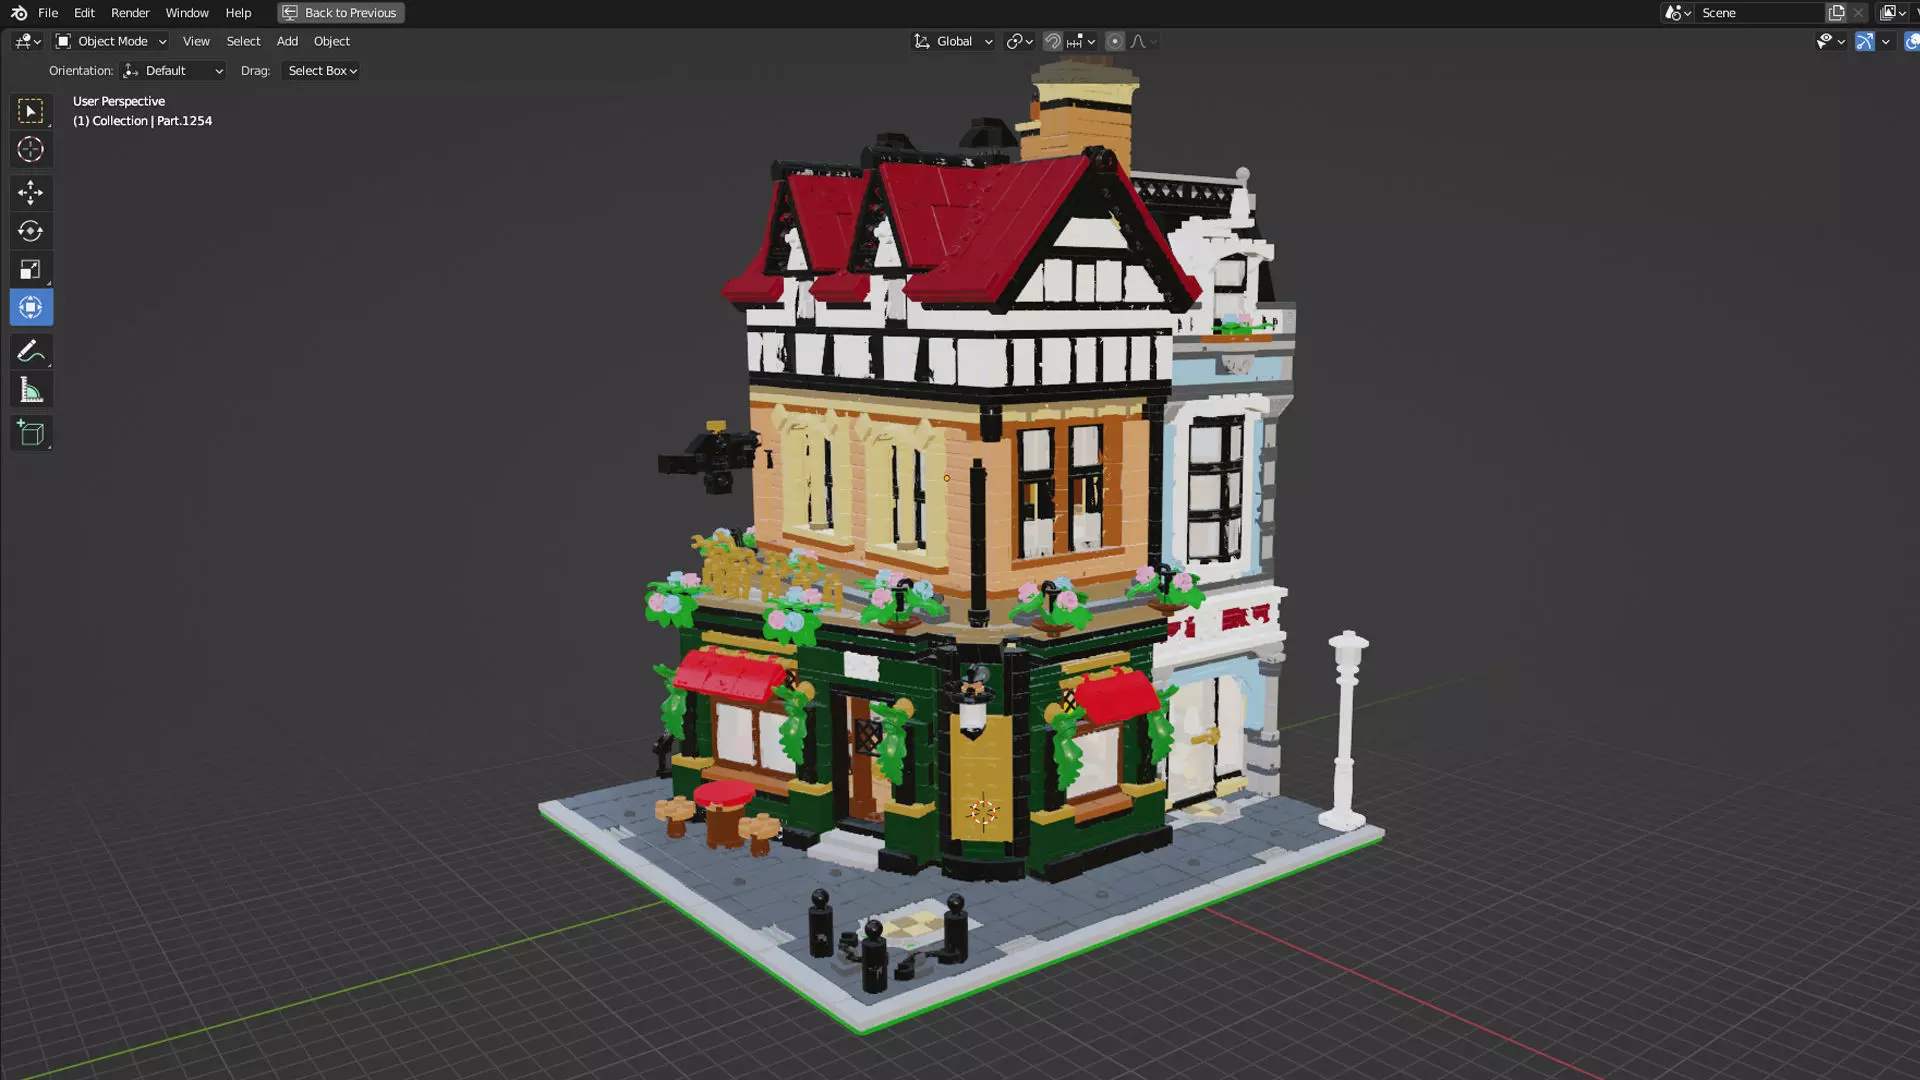This screenshot has height=1080, width=1920.
Task: Select the Measure tool
Action: tap(31, 390)
